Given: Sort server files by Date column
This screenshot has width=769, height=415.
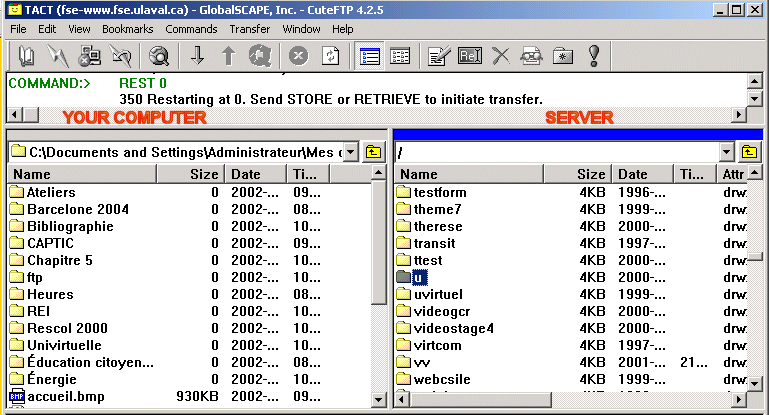Looking at the screenshot, I should tap(642, 174).
